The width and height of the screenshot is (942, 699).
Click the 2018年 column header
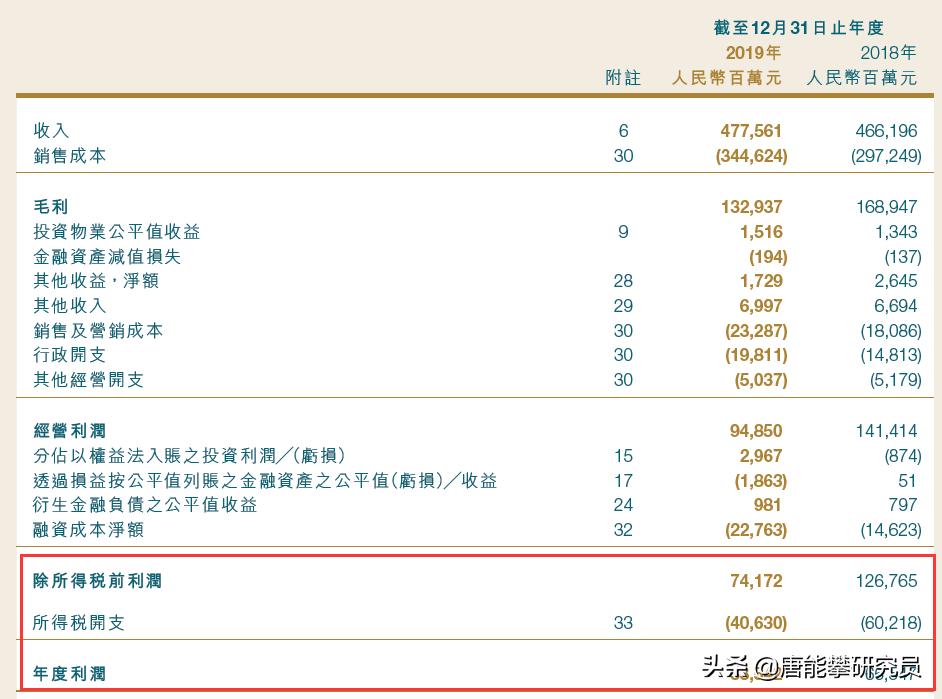point(890,53)
